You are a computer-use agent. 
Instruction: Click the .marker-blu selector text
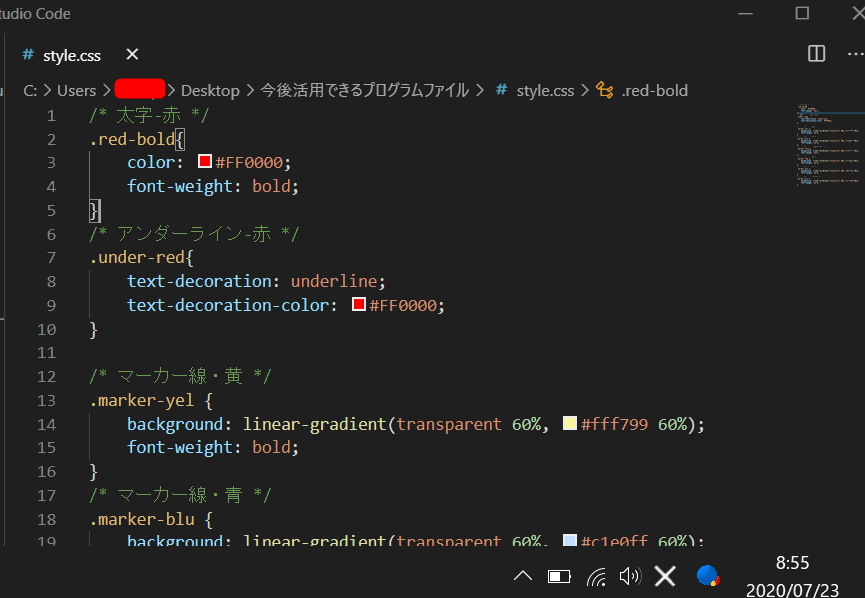pos(142,519)
